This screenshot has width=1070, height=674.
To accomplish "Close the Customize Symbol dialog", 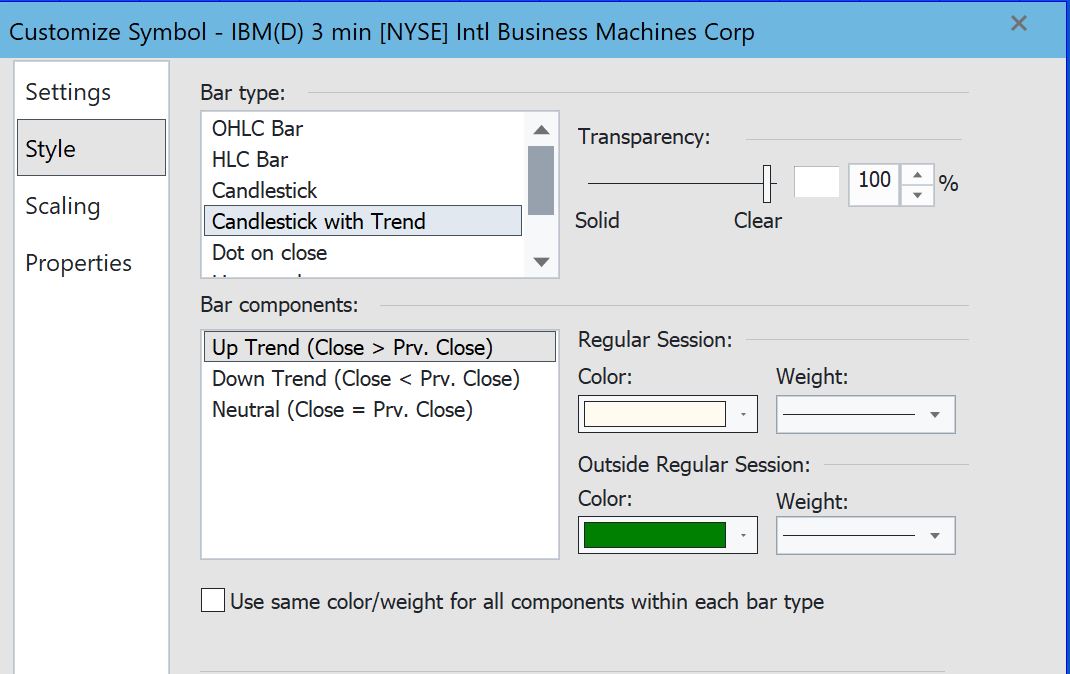I will click(1019, 23).
